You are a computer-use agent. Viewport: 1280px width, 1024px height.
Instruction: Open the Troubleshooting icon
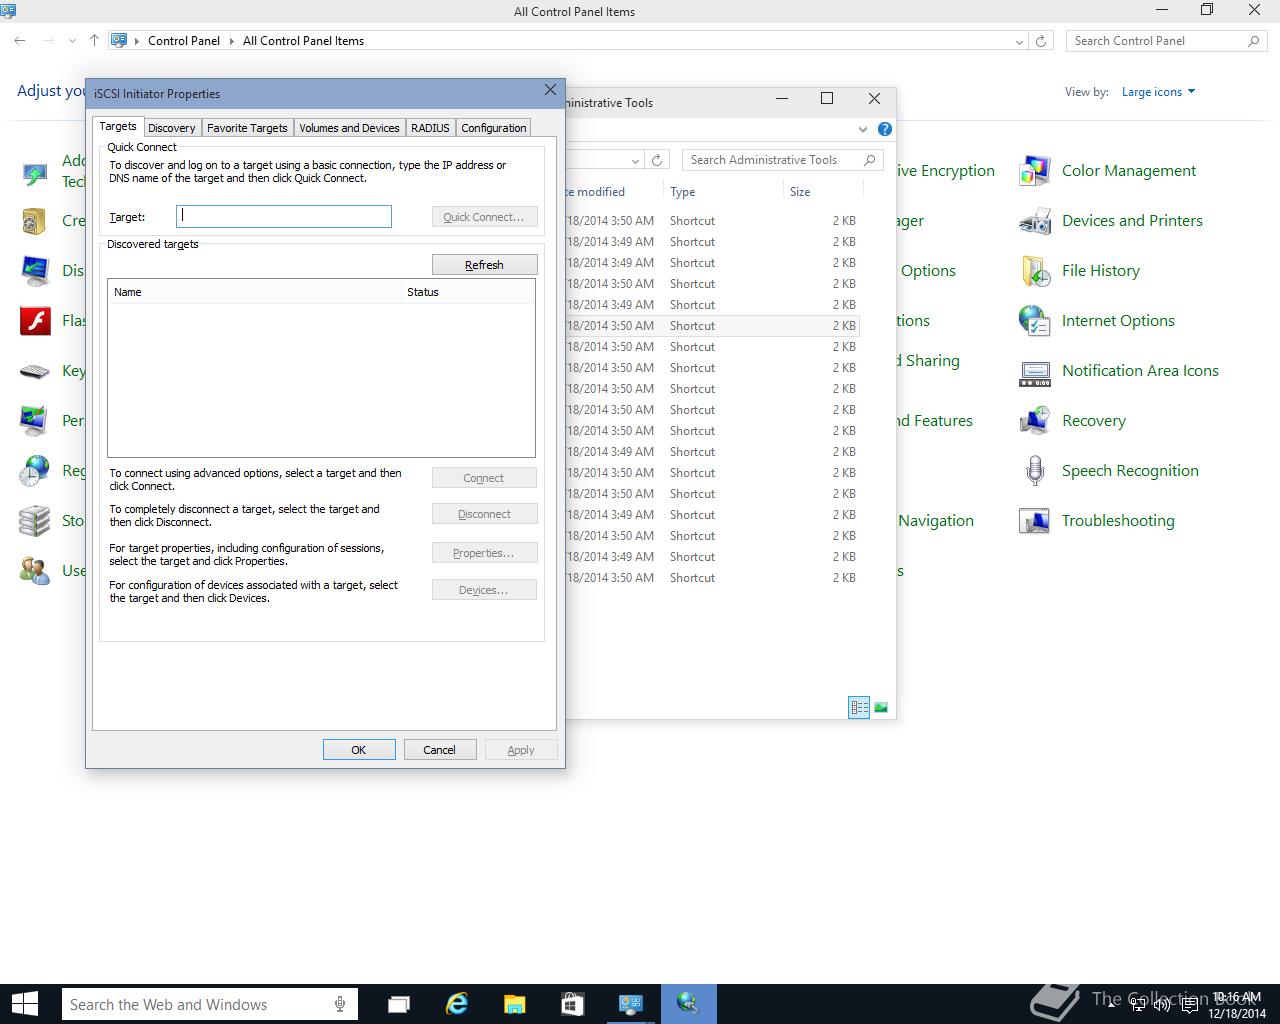[x=1034, y=521]
